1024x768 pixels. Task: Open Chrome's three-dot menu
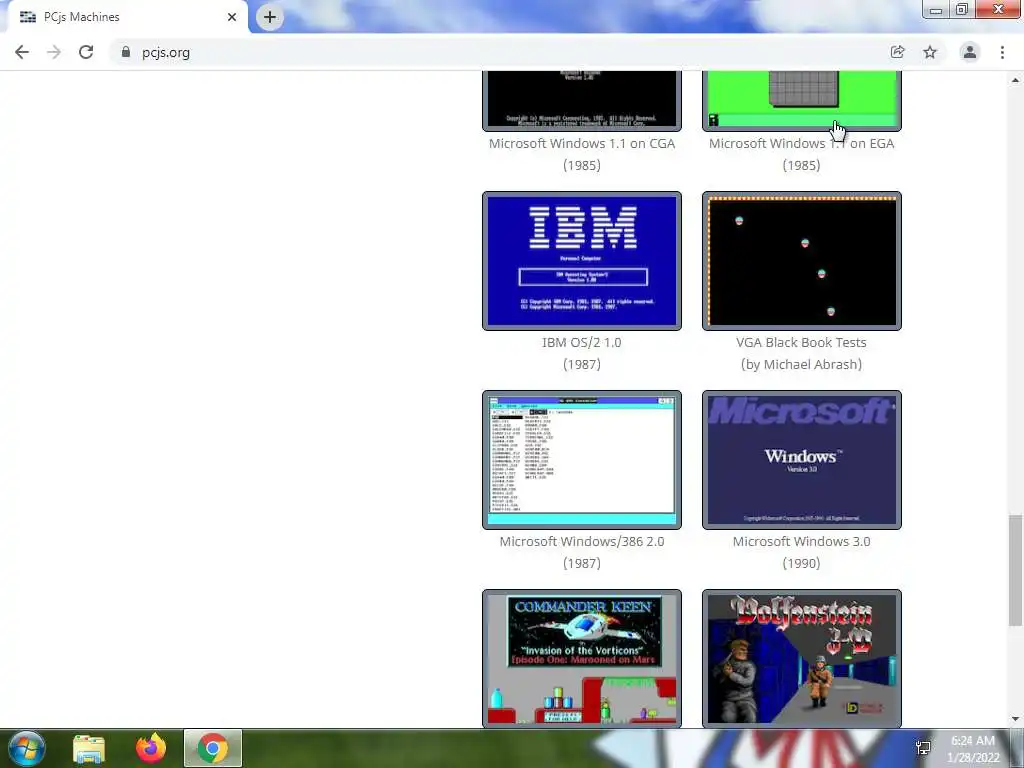1002,52
